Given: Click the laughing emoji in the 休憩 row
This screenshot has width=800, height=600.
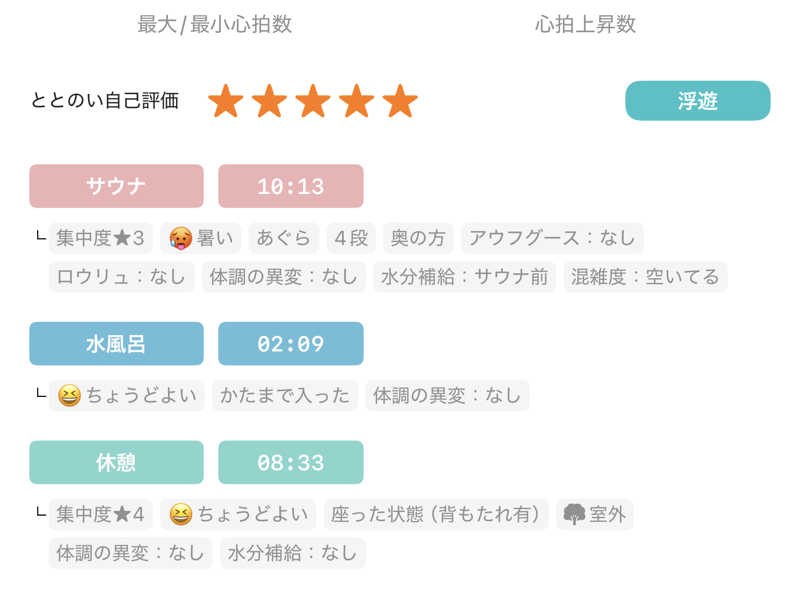Looking at the screenshot, I should pyautogui.click(x=181, y=514).
